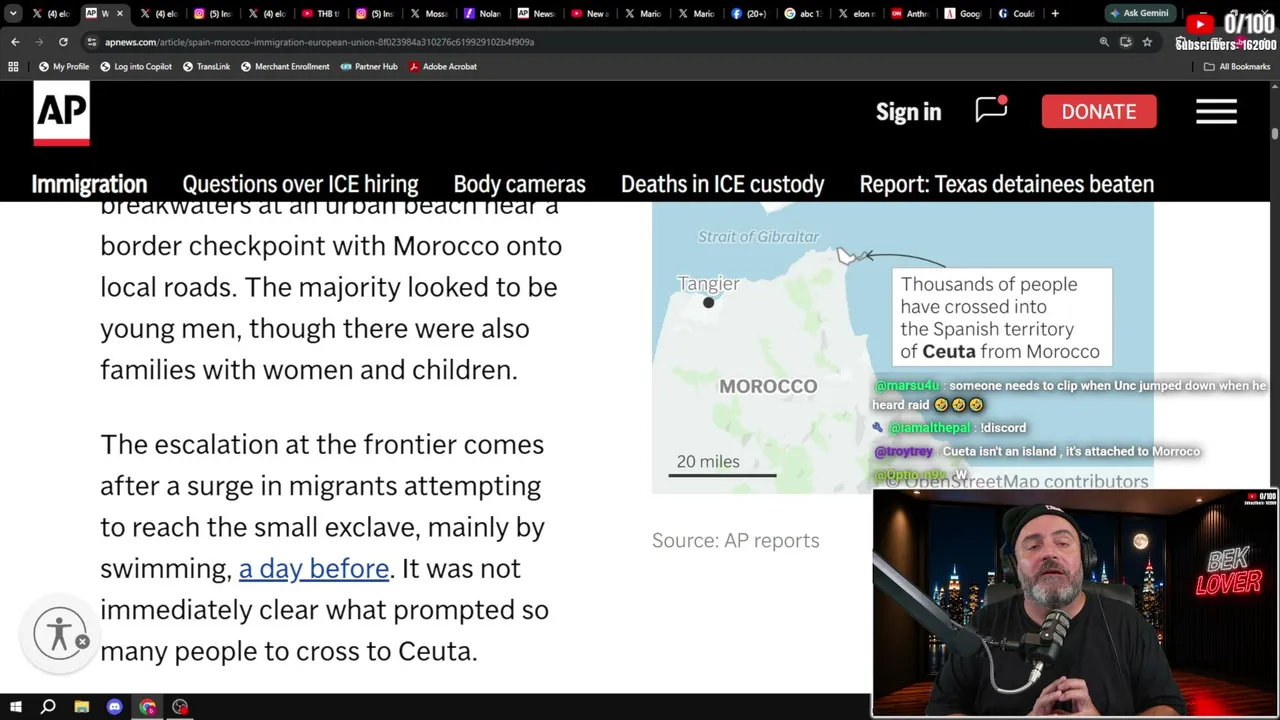Click the Tangier label on the map
Viewport: 1280px width, 720px height.
(x=708, y=283)
